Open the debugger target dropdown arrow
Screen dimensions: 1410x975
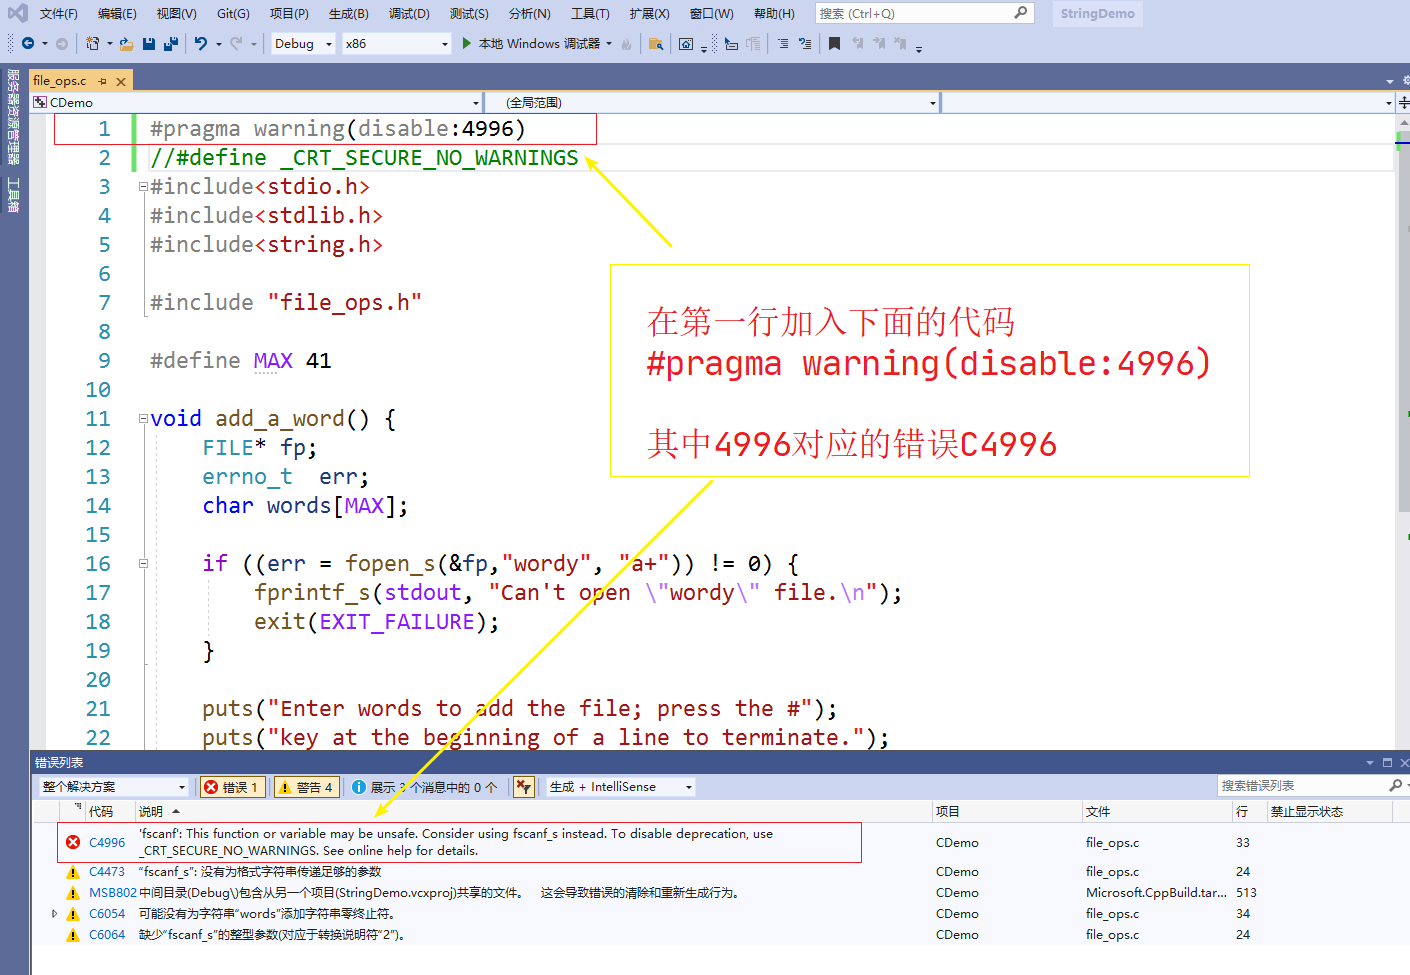coord(609,43)
